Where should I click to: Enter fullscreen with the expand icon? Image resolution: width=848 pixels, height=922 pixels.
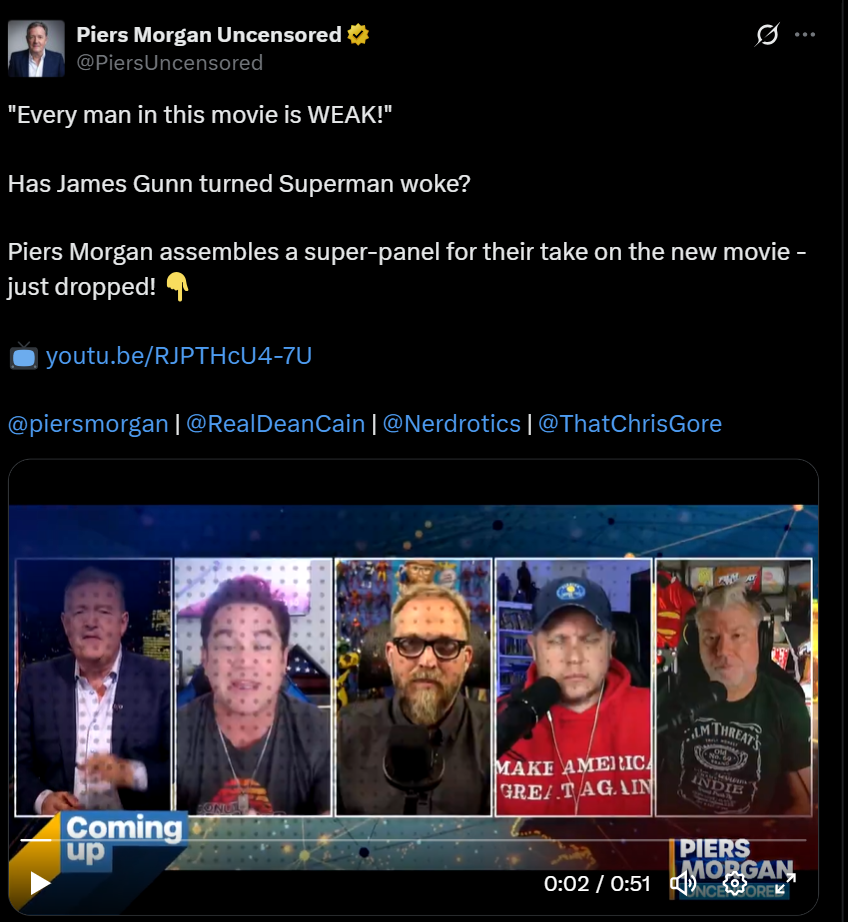click(785, 883)
